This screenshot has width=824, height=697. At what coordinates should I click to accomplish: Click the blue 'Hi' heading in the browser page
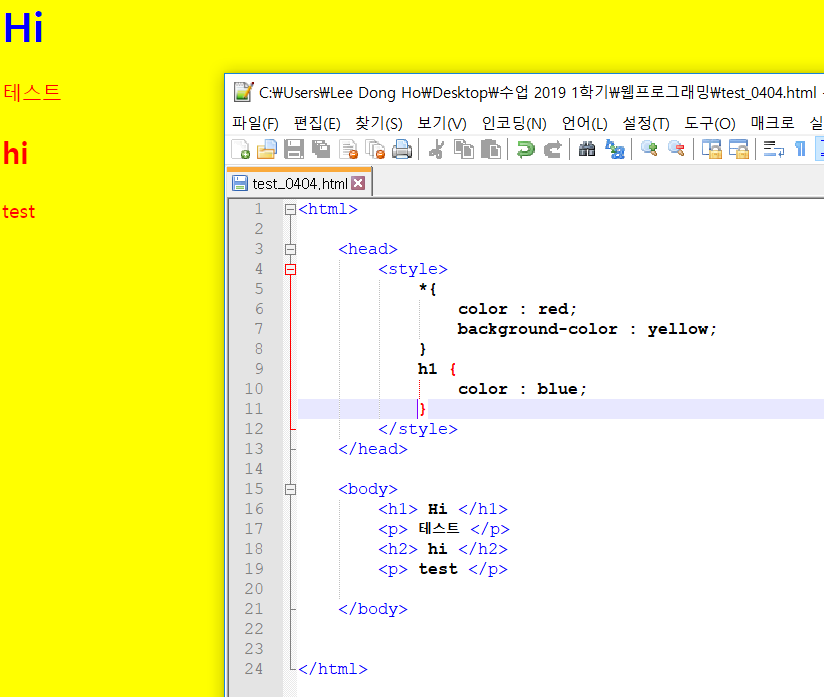(x=23, y=27)
